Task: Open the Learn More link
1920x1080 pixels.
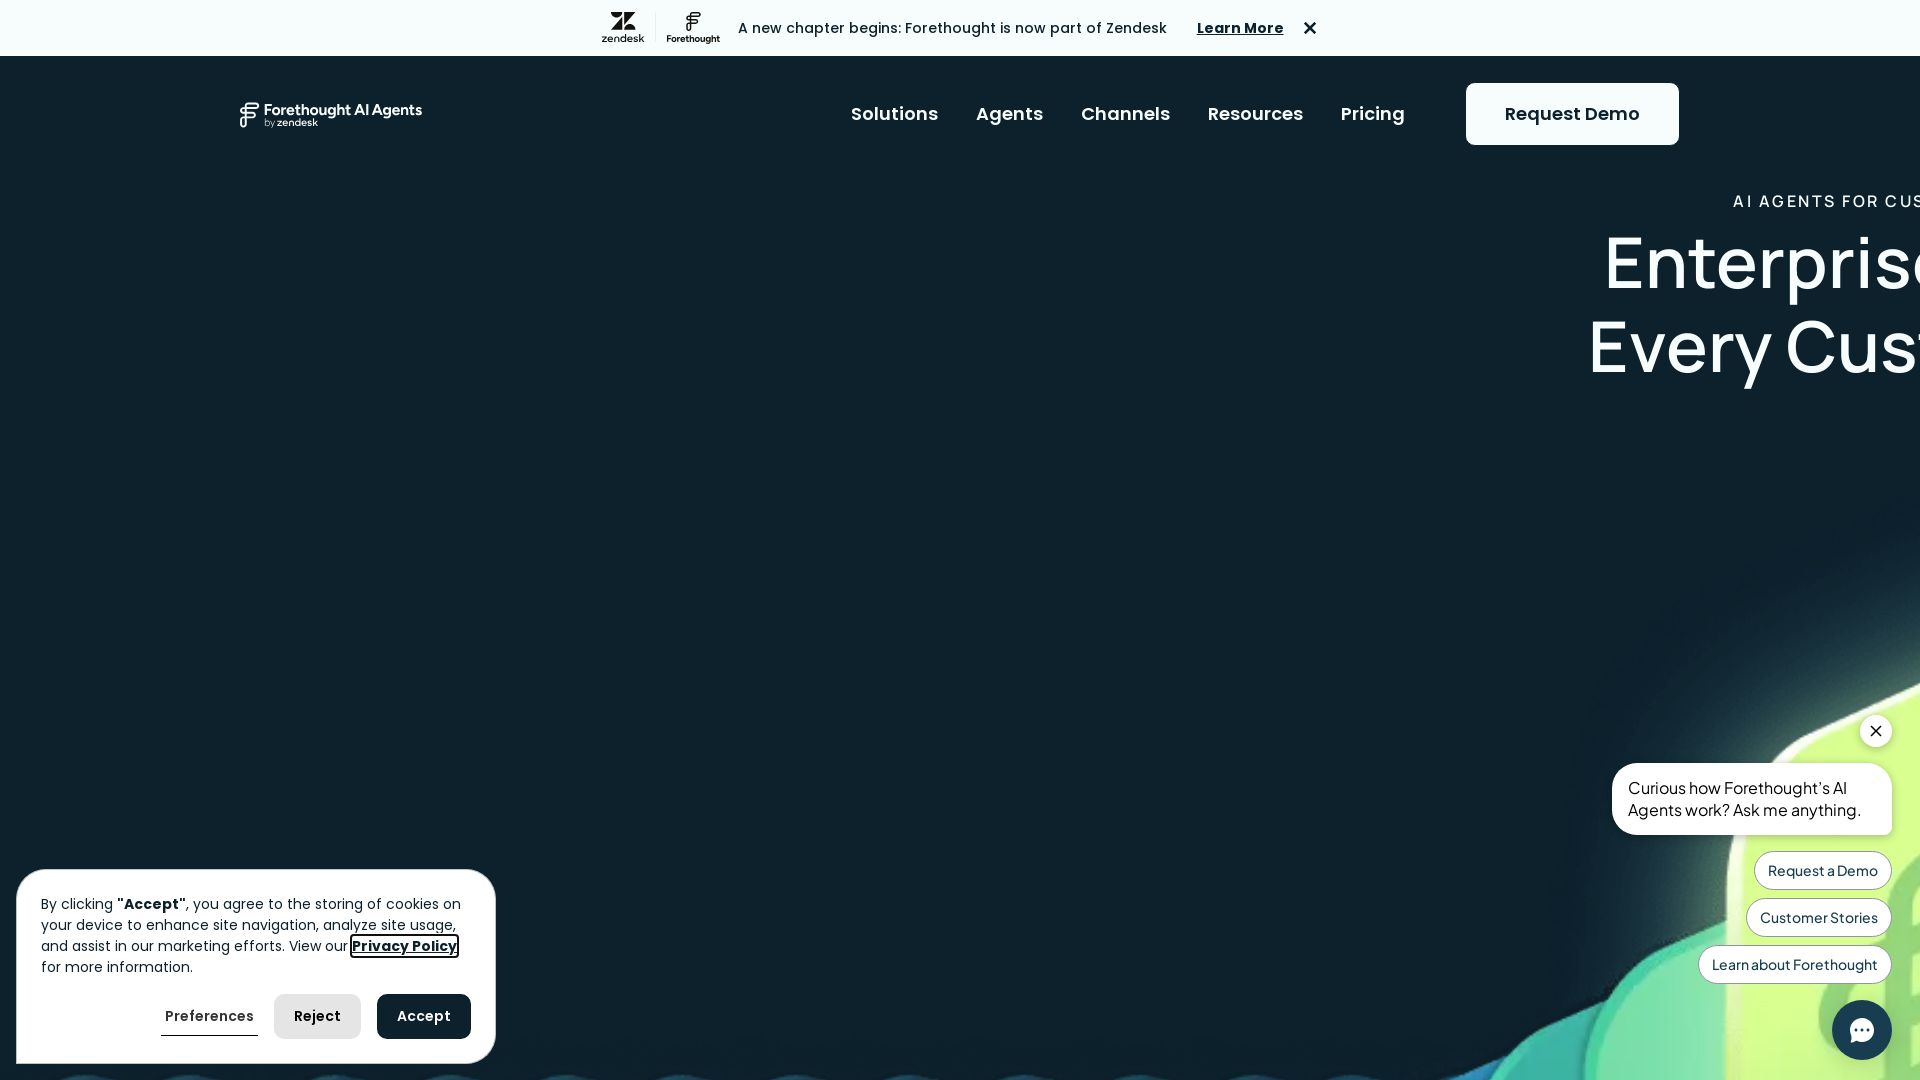Action: click(x=1240, y=28)
